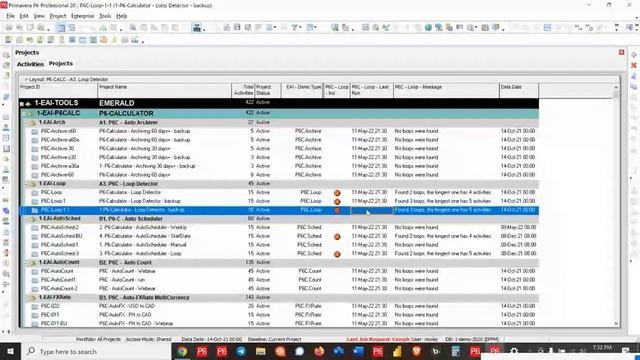This screenshot has height=360, width=640.
Task: Open the Project menu
Action: click(x=58, y=16)
